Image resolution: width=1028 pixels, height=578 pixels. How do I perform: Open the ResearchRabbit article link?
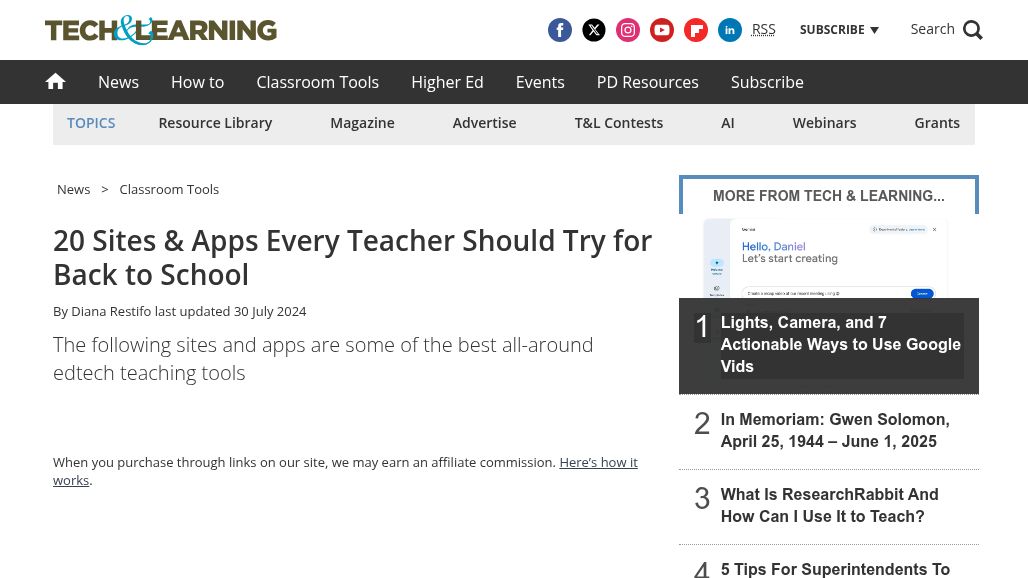(829, 505)
